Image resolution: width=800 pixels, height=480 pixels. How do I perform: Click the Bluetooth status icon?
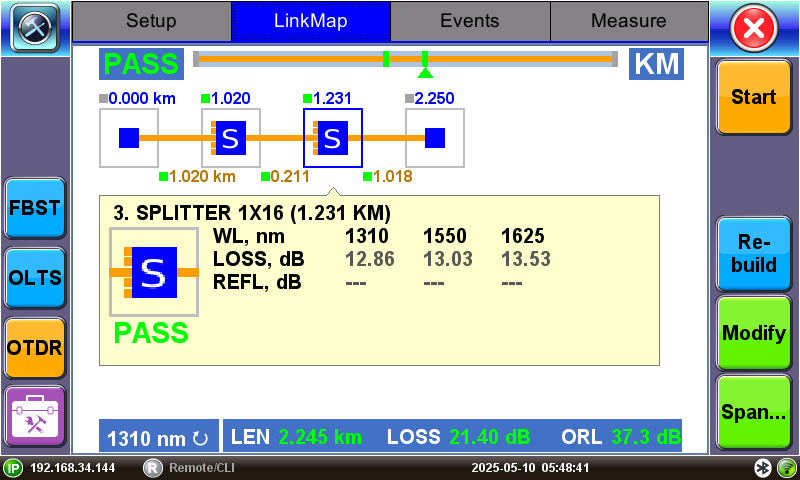pyautogui.click(x=762, y=468)
